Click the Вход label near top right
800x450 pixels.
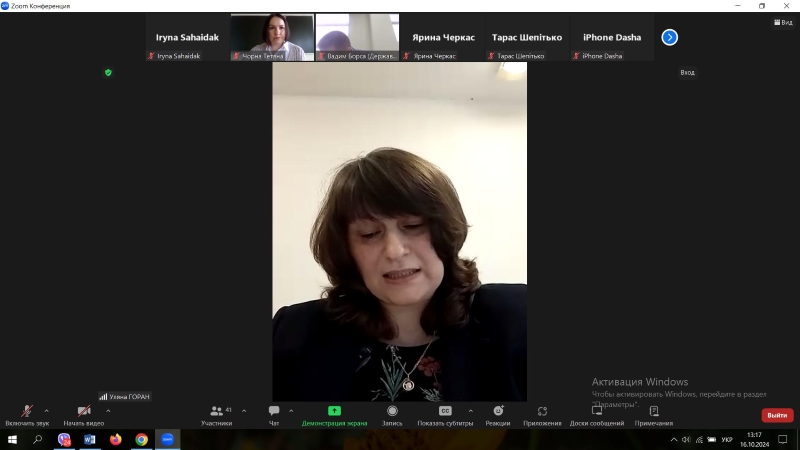[x=687, y=72]
